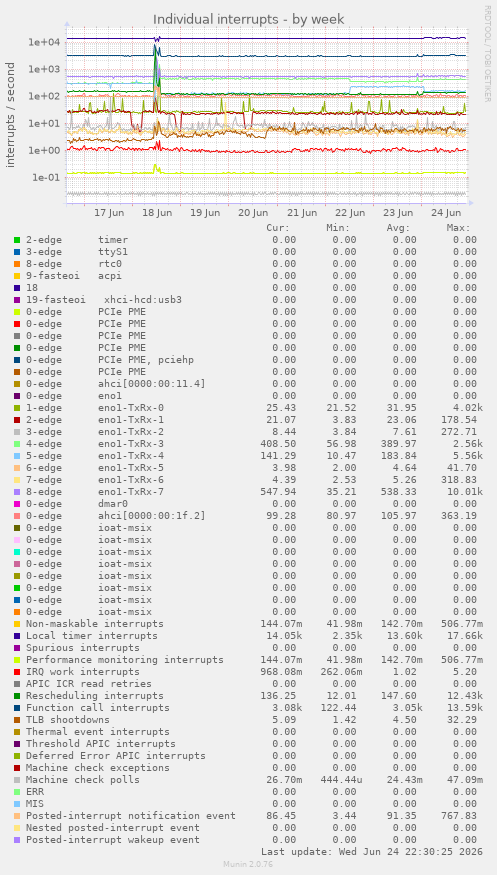Click the 12.43k max of Rescheduling interrupts

tap(465, 696)
